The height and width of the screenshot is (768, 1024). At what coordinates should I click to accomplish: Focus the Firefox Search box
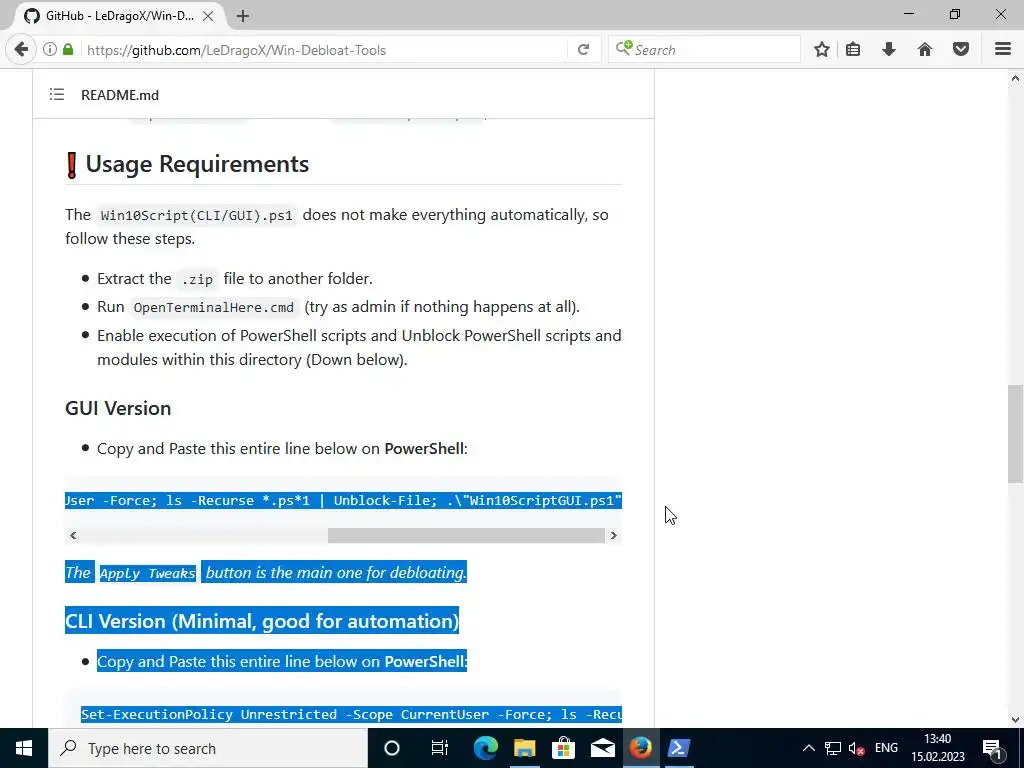click(x=704, y=50)
